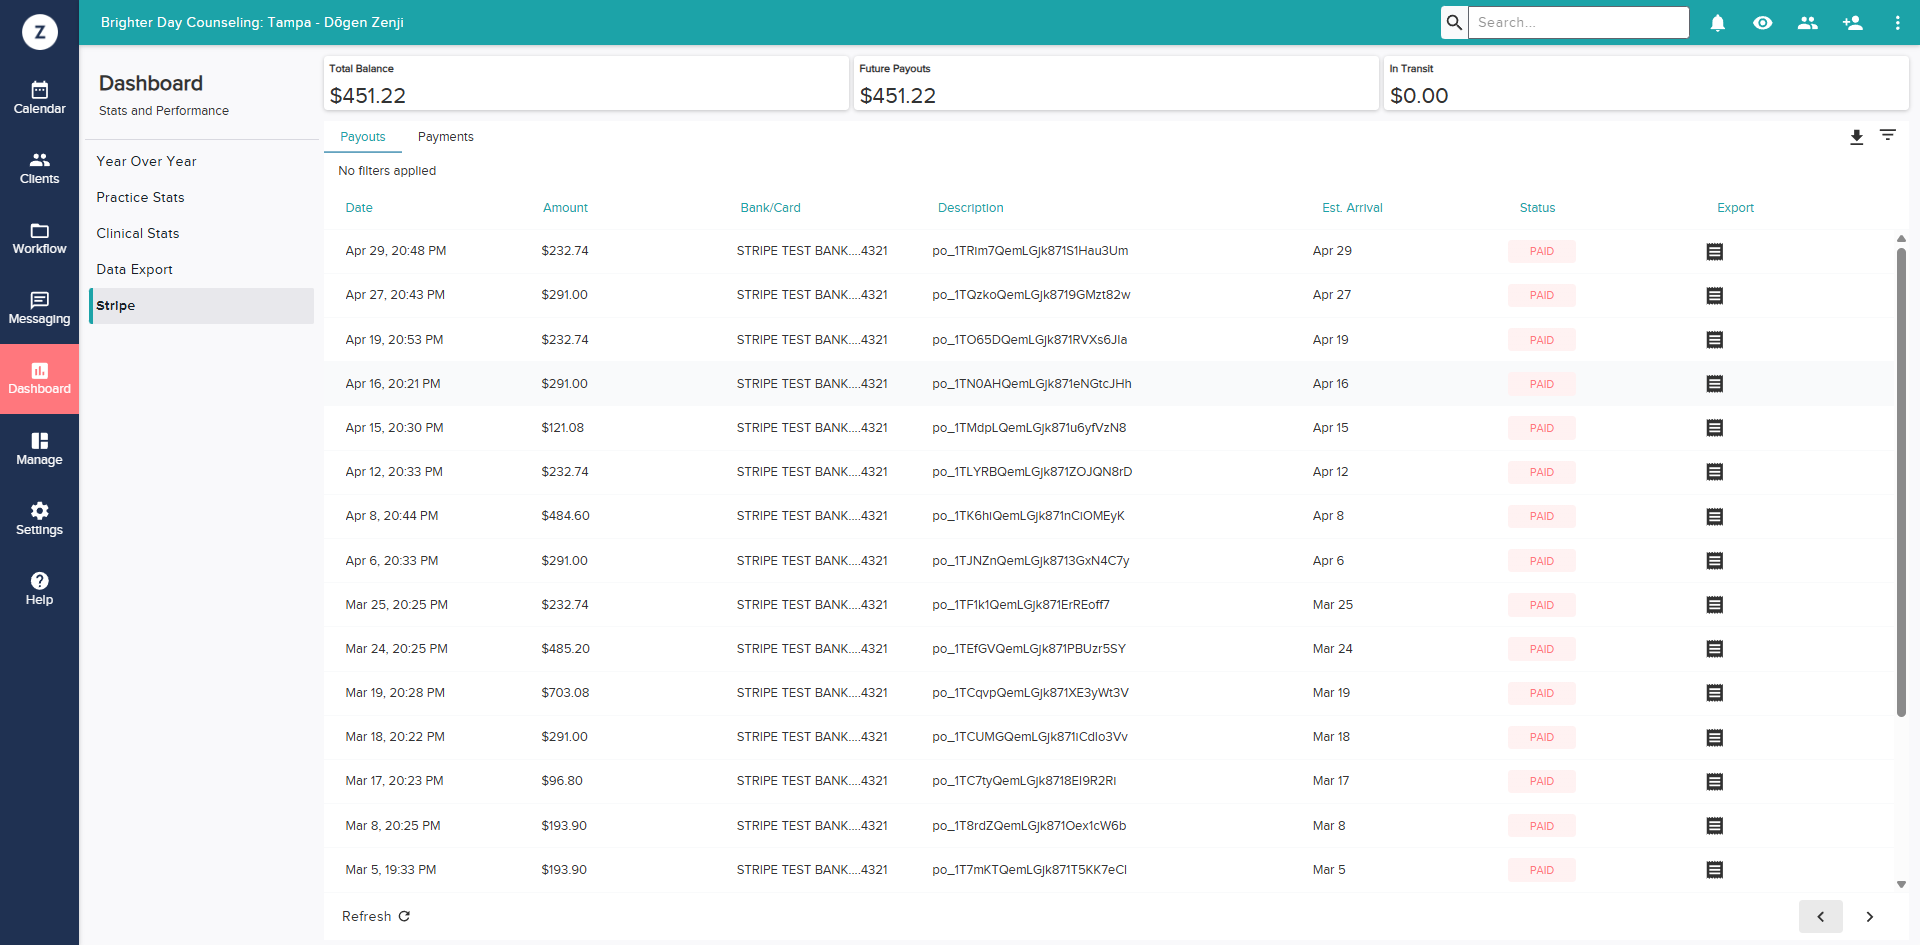This screenshot has width=1920, height=945.
Task: Export the Mar 17 payout row
Action: [1714, 782]
